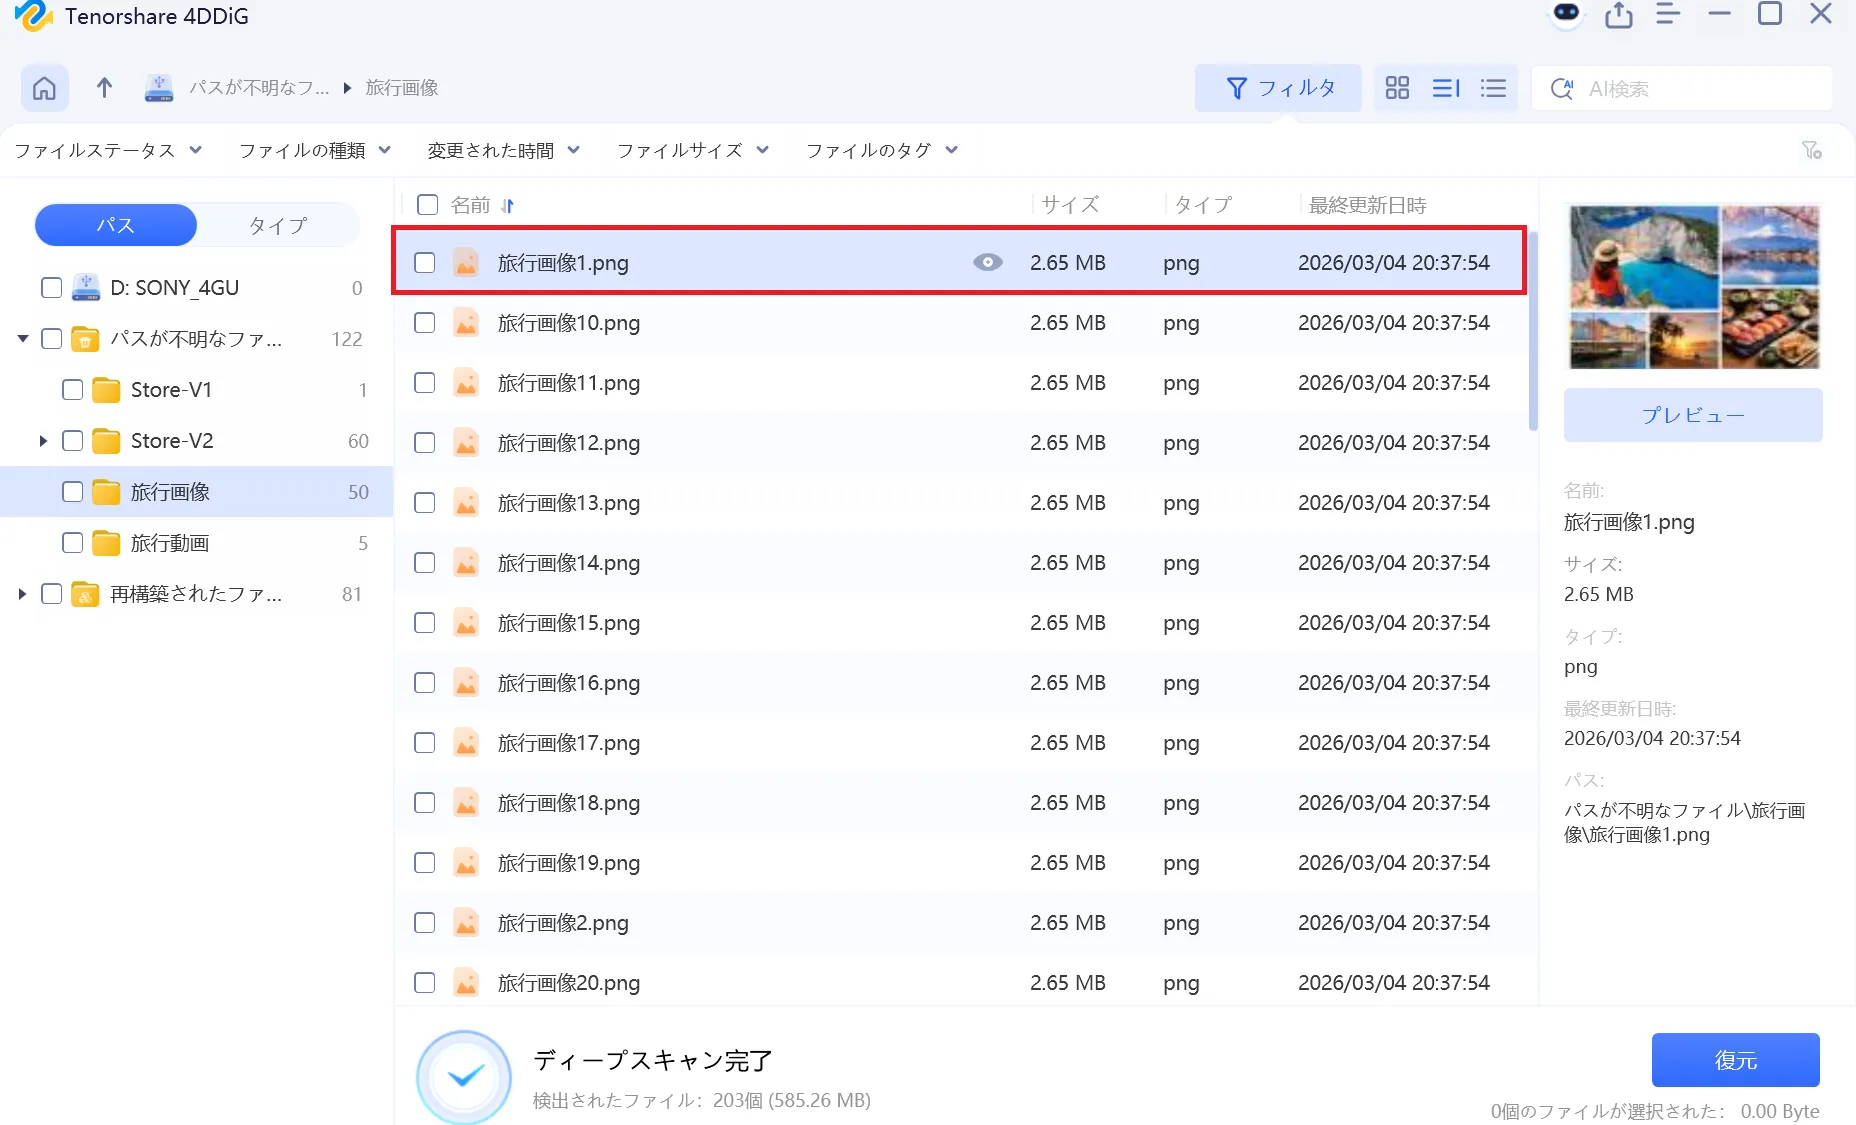
Task: Open the hamburger menu in title bar
Action: click(x=1668, y=15)
